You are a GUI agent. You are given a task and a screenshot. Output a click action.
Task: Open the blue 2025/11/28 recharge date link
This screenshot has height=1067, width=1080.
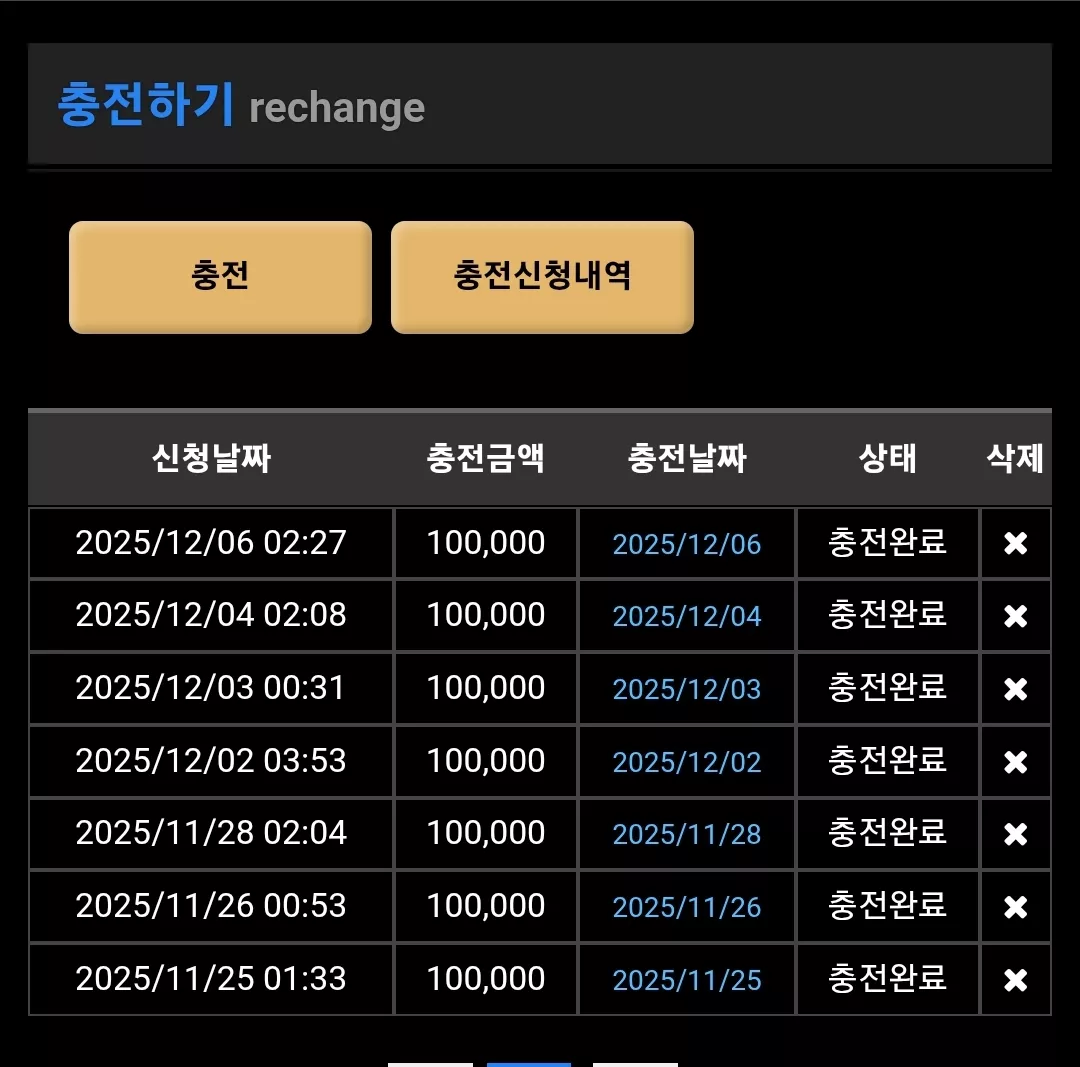[x=687, y=835]
